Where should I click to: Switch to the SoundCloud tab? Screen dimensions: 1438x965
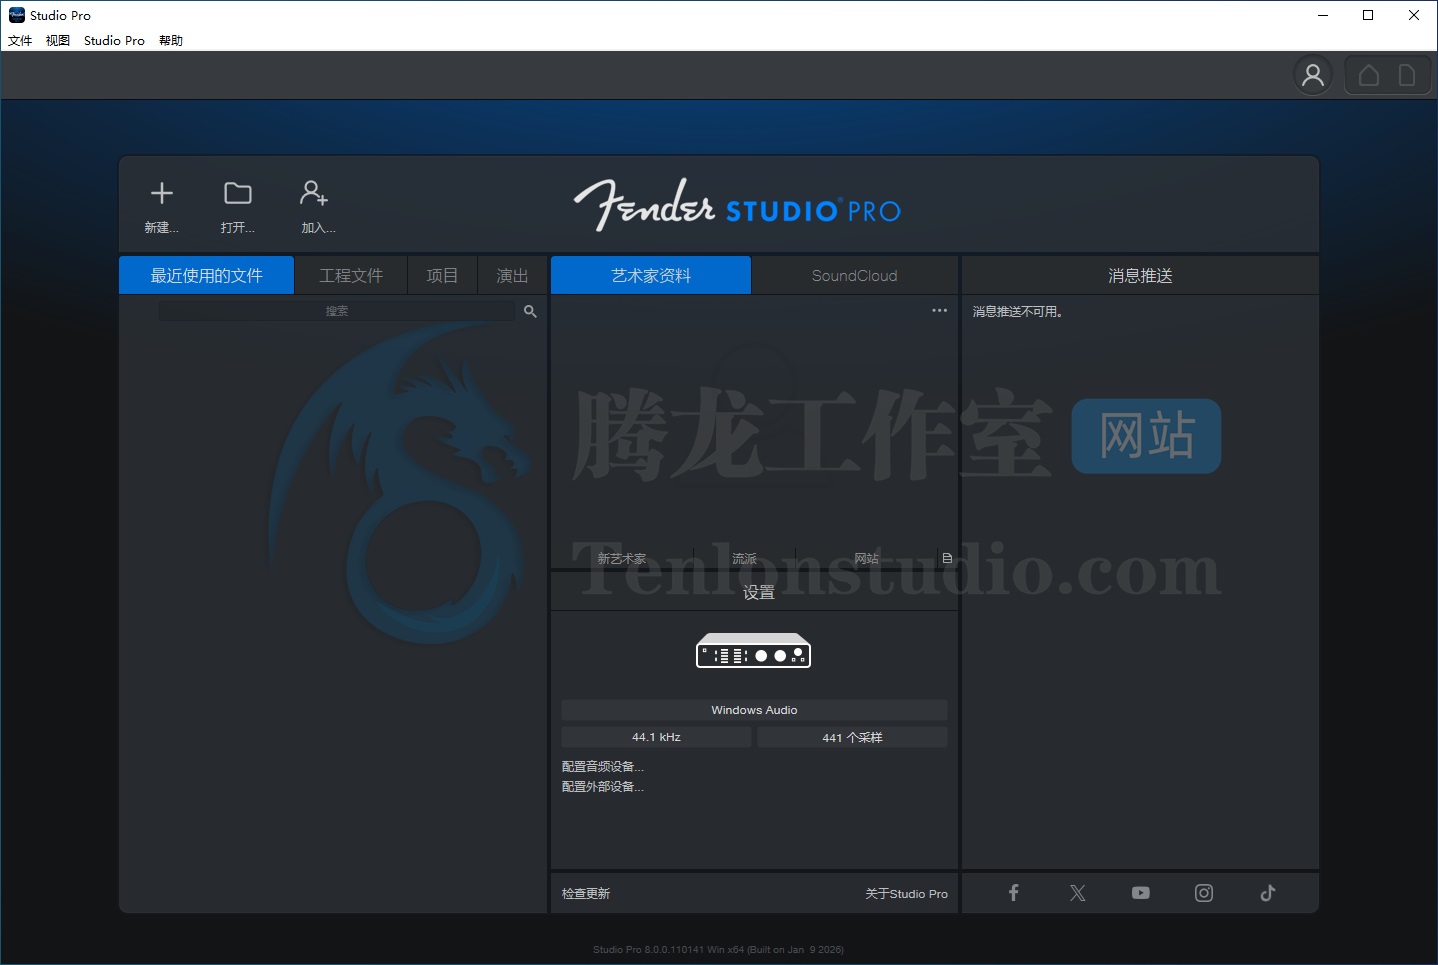854,276
